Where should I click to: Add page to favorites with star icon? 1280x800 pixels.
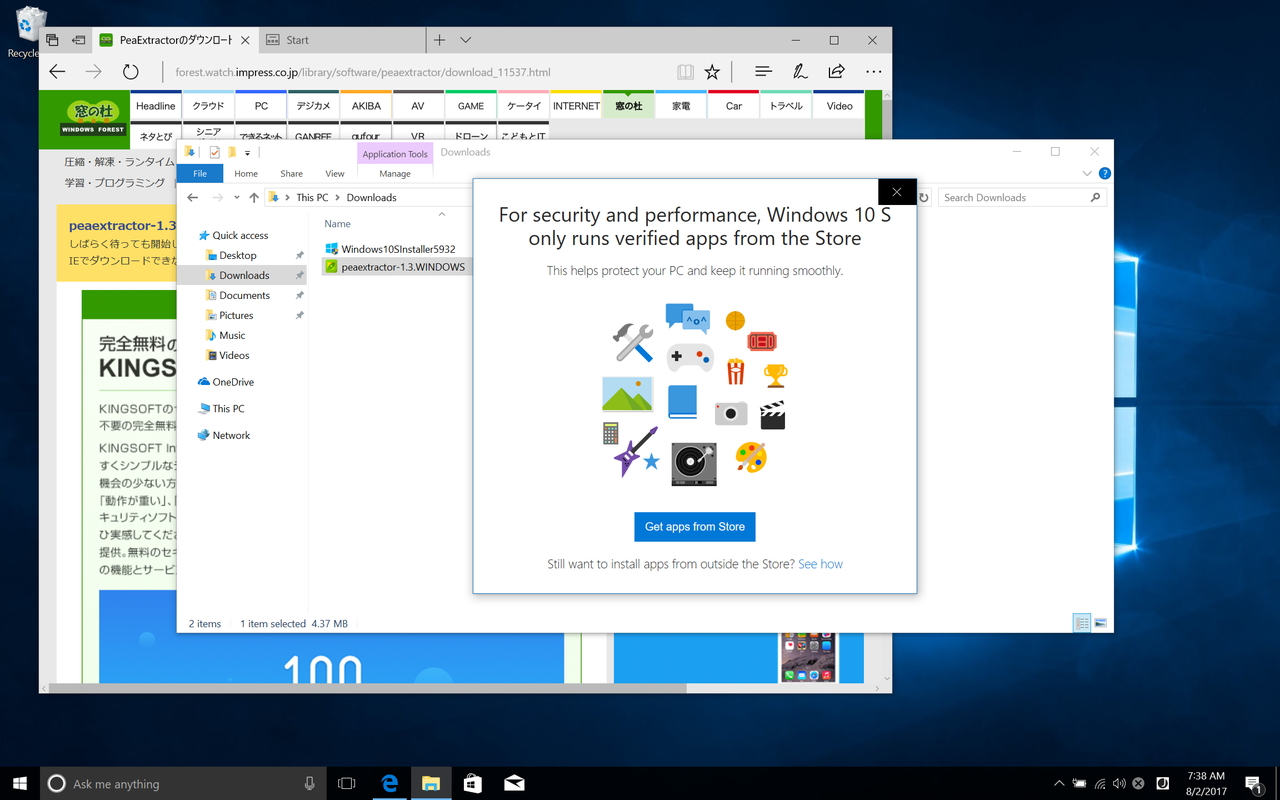[x=712, y=72]
